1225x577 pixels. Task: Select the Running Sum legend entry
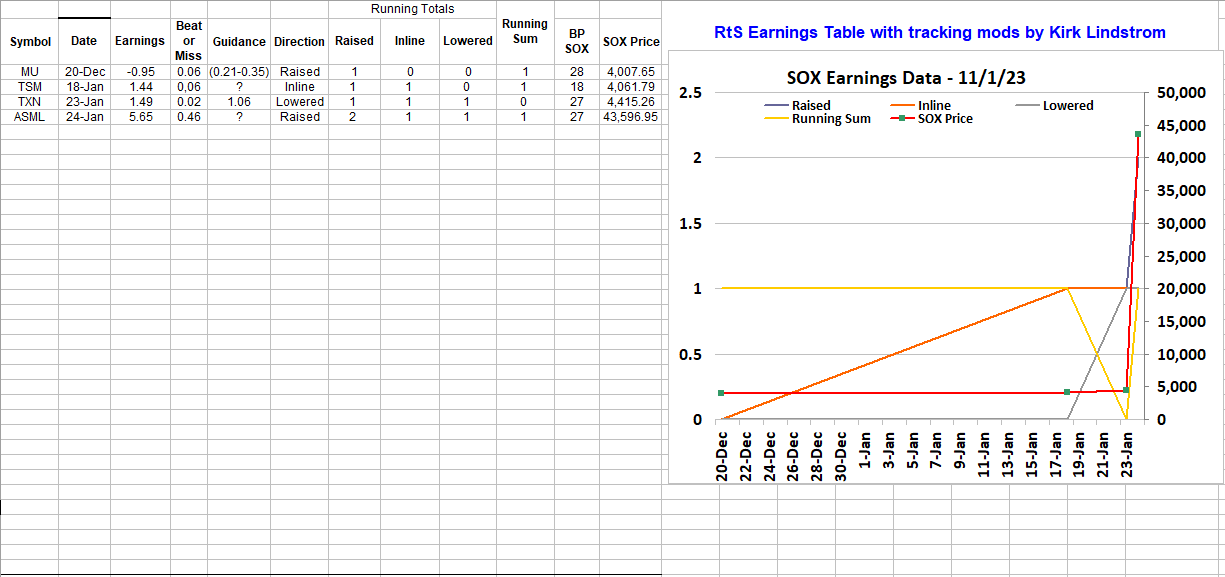(830, 119)
